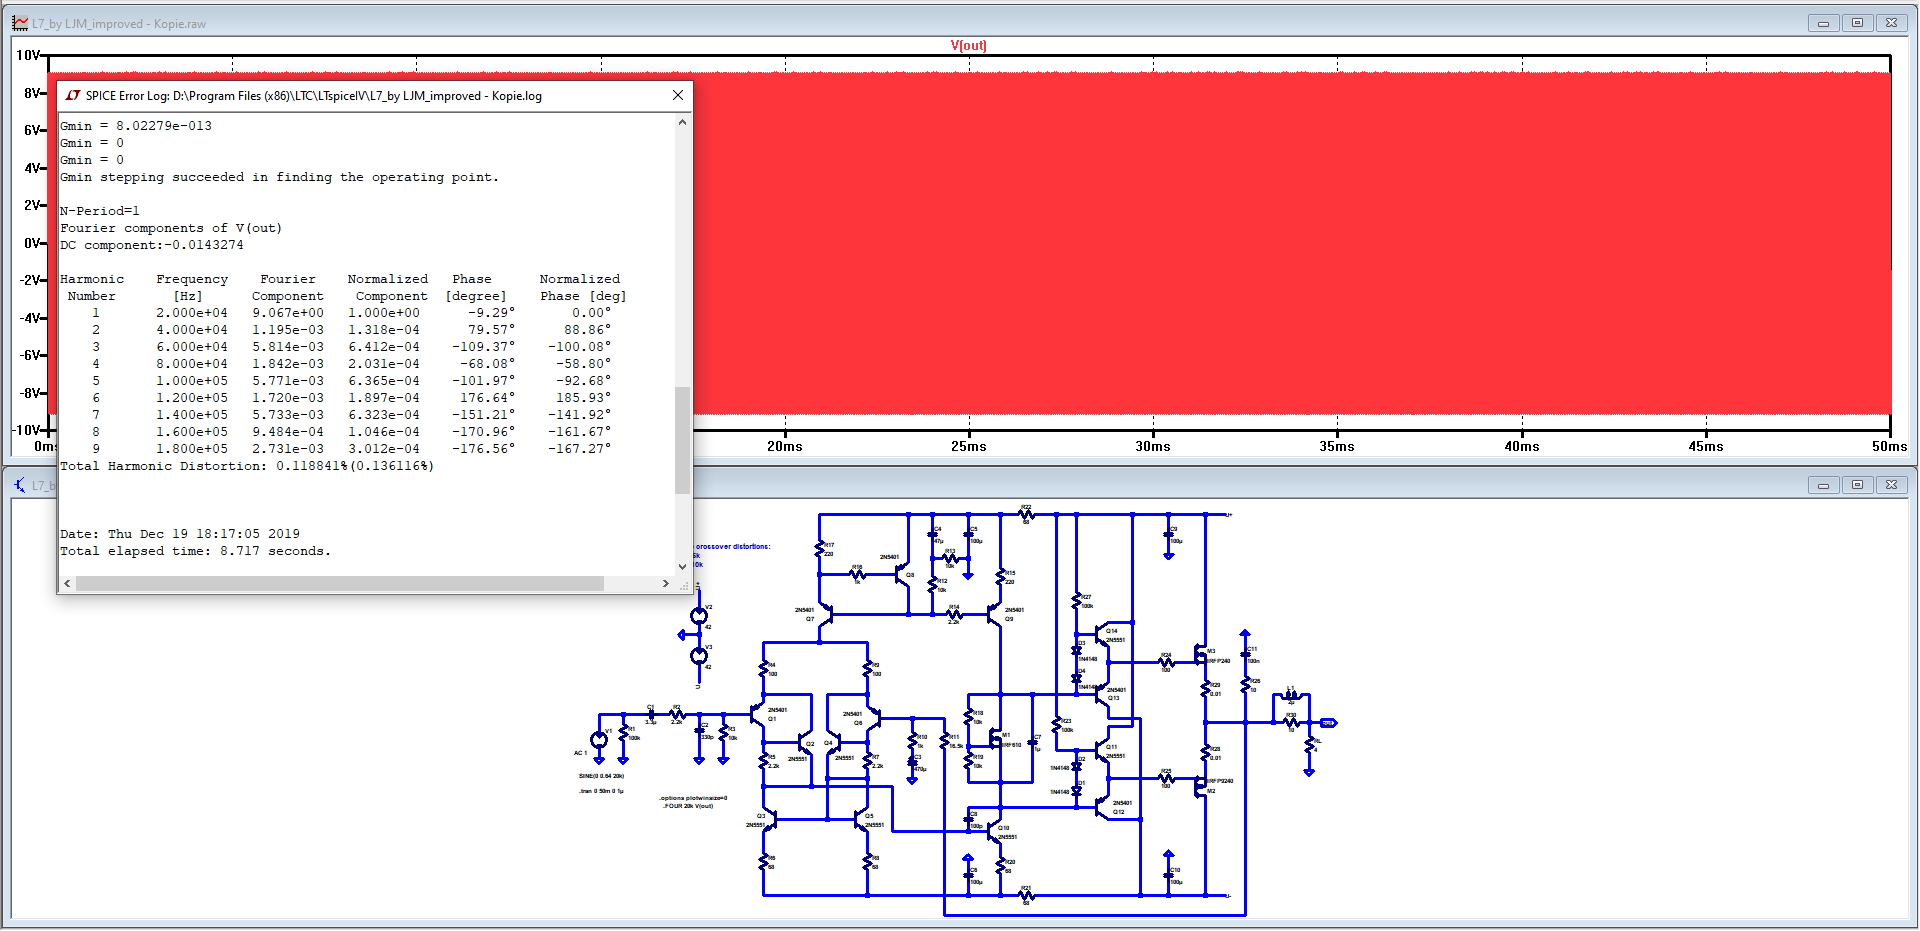
Task: Click the log's horizontal scrollbar thumb
Action: pyautogui.click(x=340, y=583)
